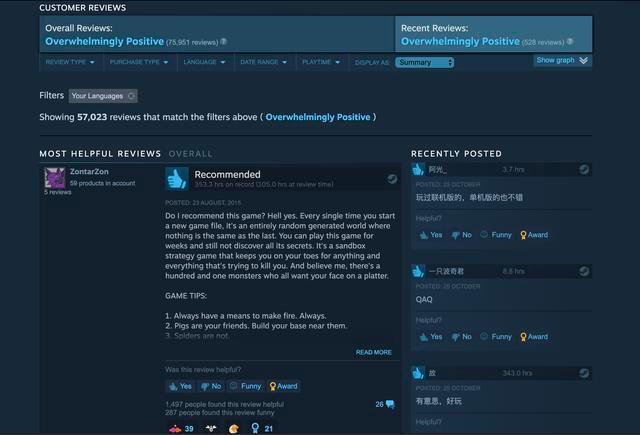Vote No on 阿光_'s review

[x=461, y=235]
